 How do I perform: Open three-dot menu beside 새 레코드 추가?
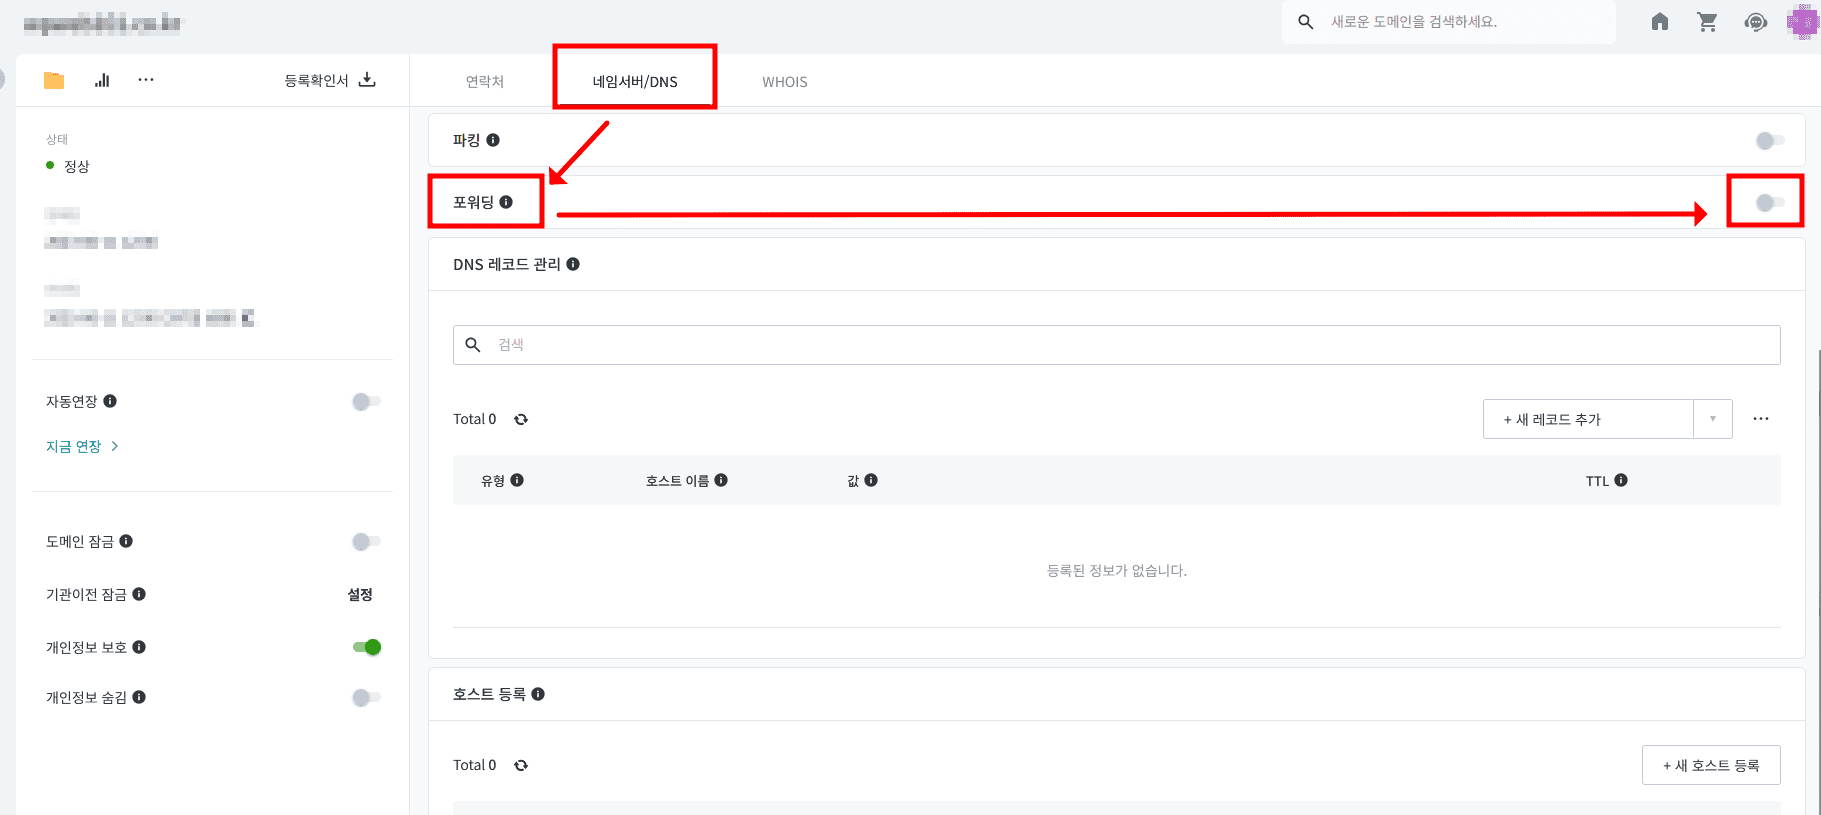point(1761,419)
